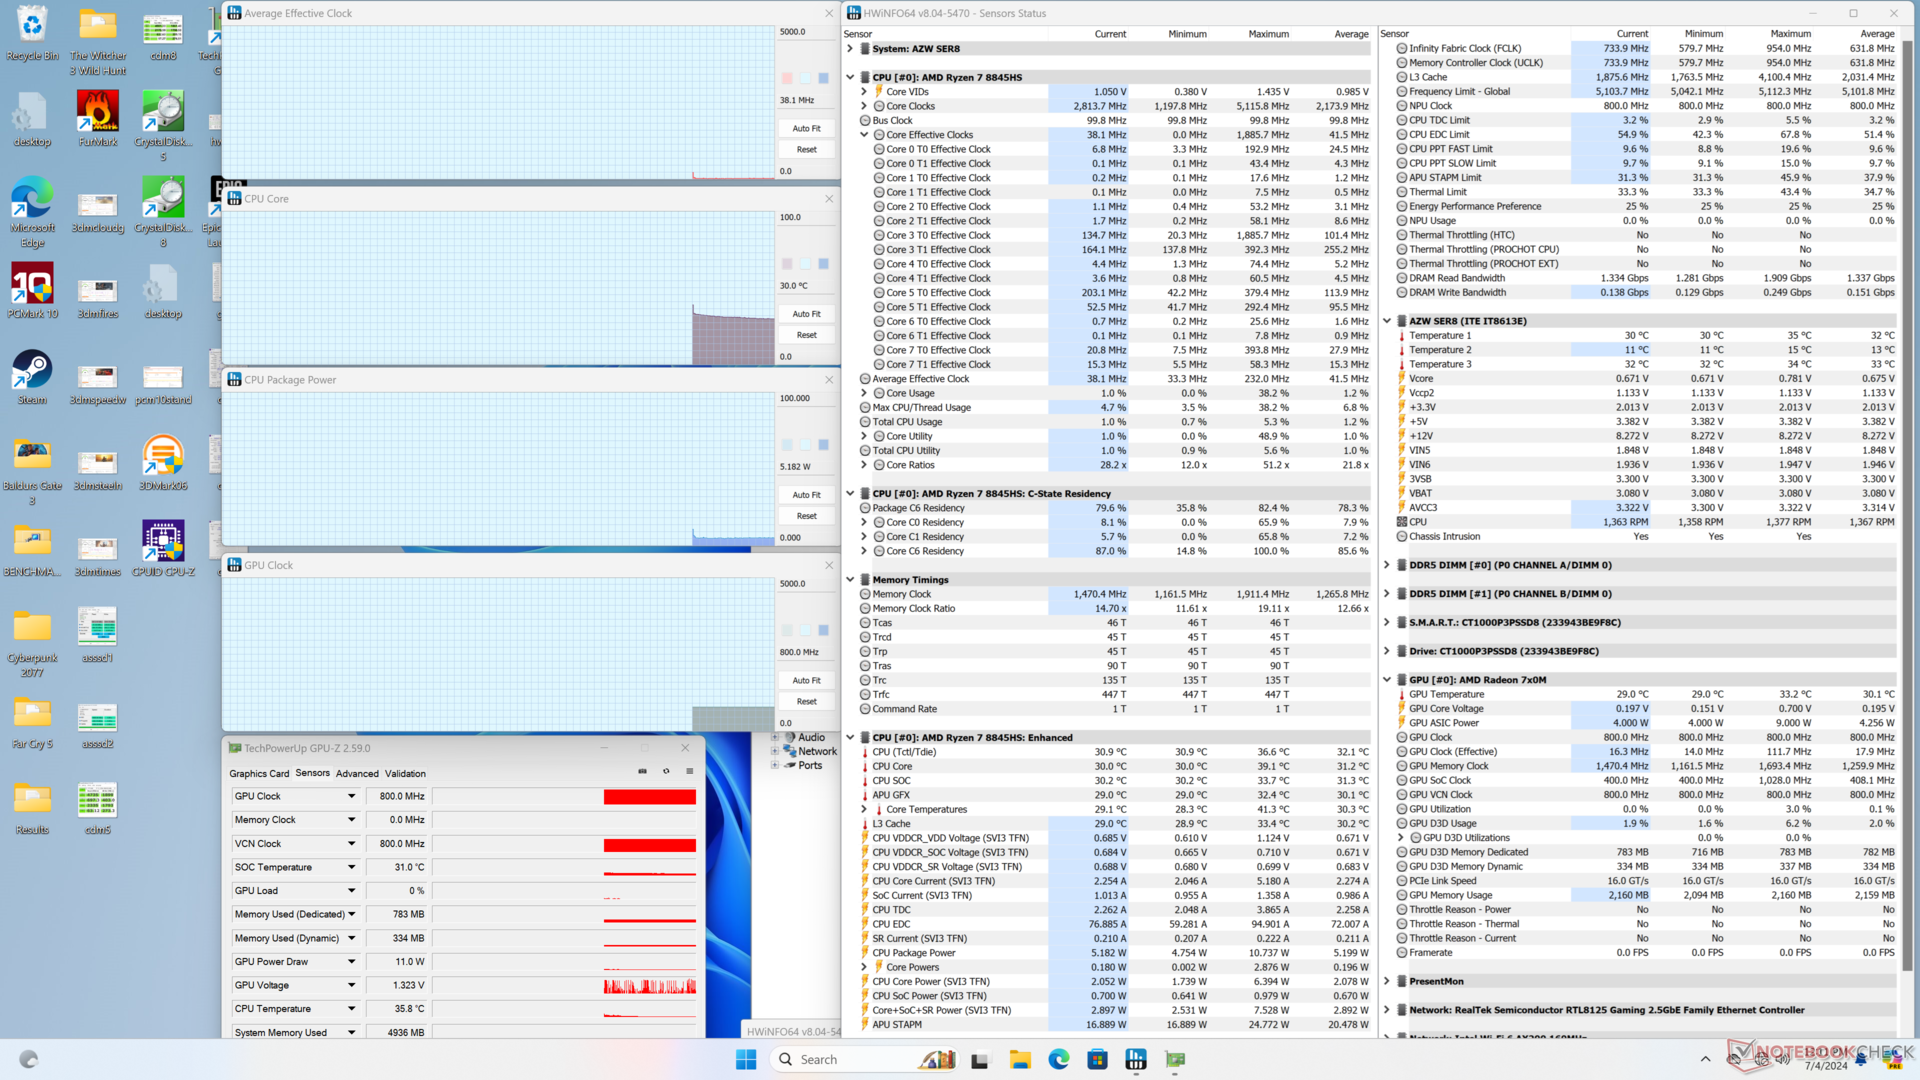Open GPU Voltage sensor dropdown arrow
Image resolution: width=1920 pixels, height=1080 pixels.
tap(351, 986)
